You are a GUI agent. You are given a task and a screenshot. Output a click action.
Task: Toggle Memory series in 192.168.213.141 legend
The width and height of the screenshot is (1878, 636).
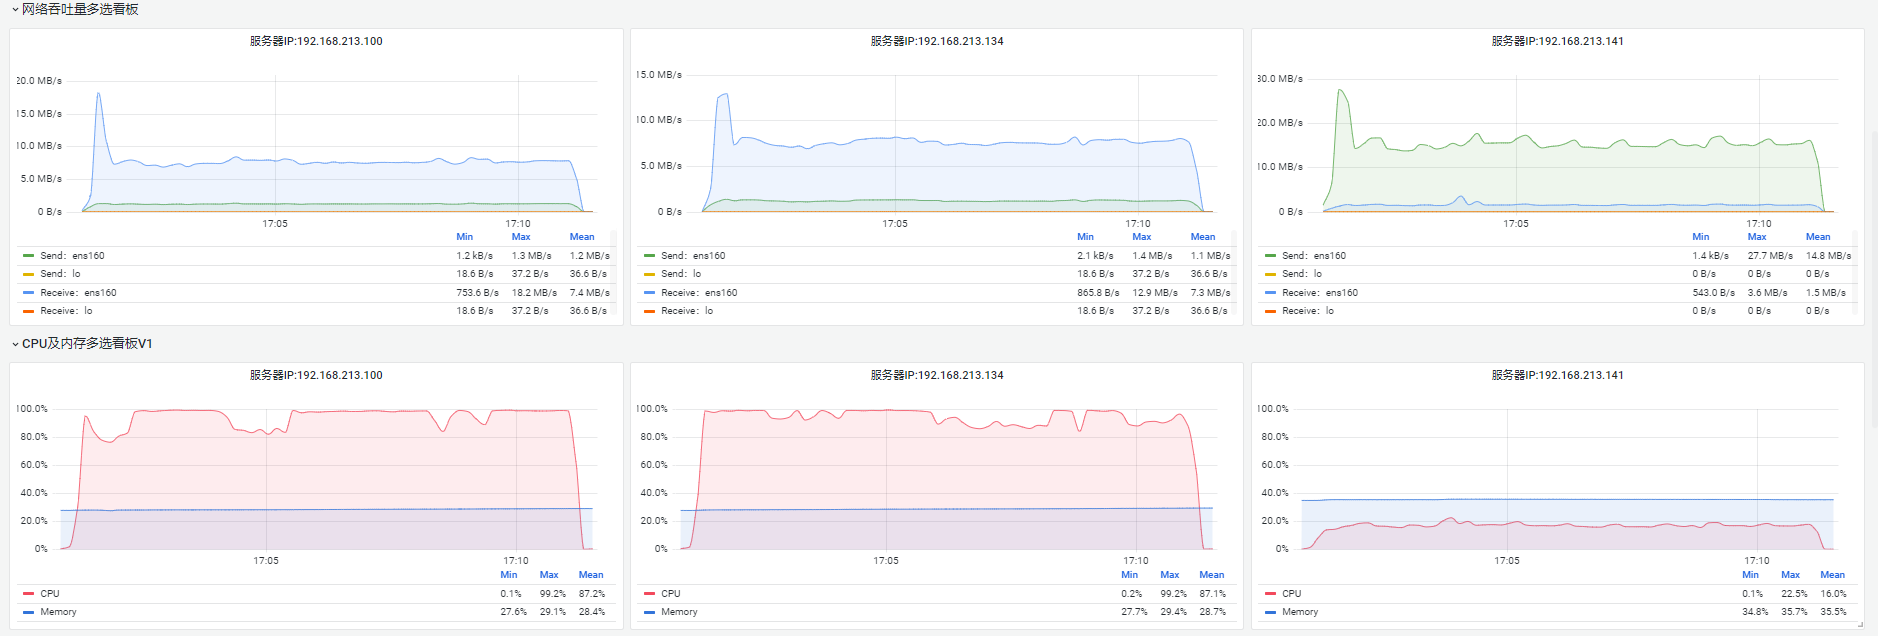pyautogui.click(x=1300, y=612)
